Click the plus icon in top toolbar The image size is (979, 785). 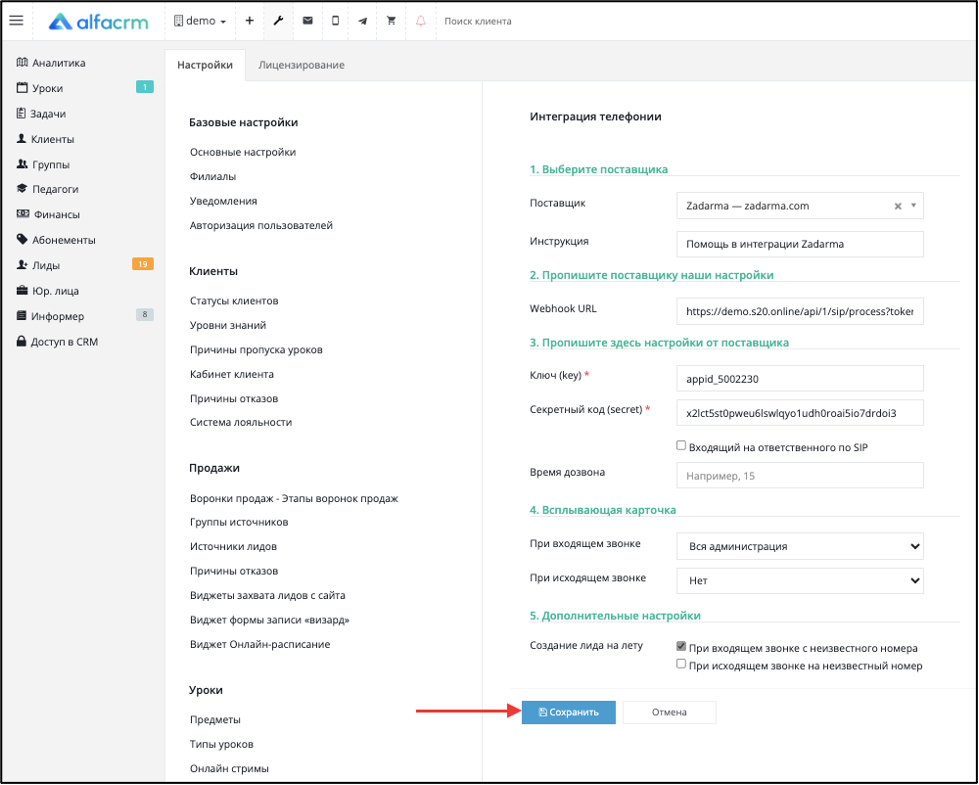tap(249, 21)
